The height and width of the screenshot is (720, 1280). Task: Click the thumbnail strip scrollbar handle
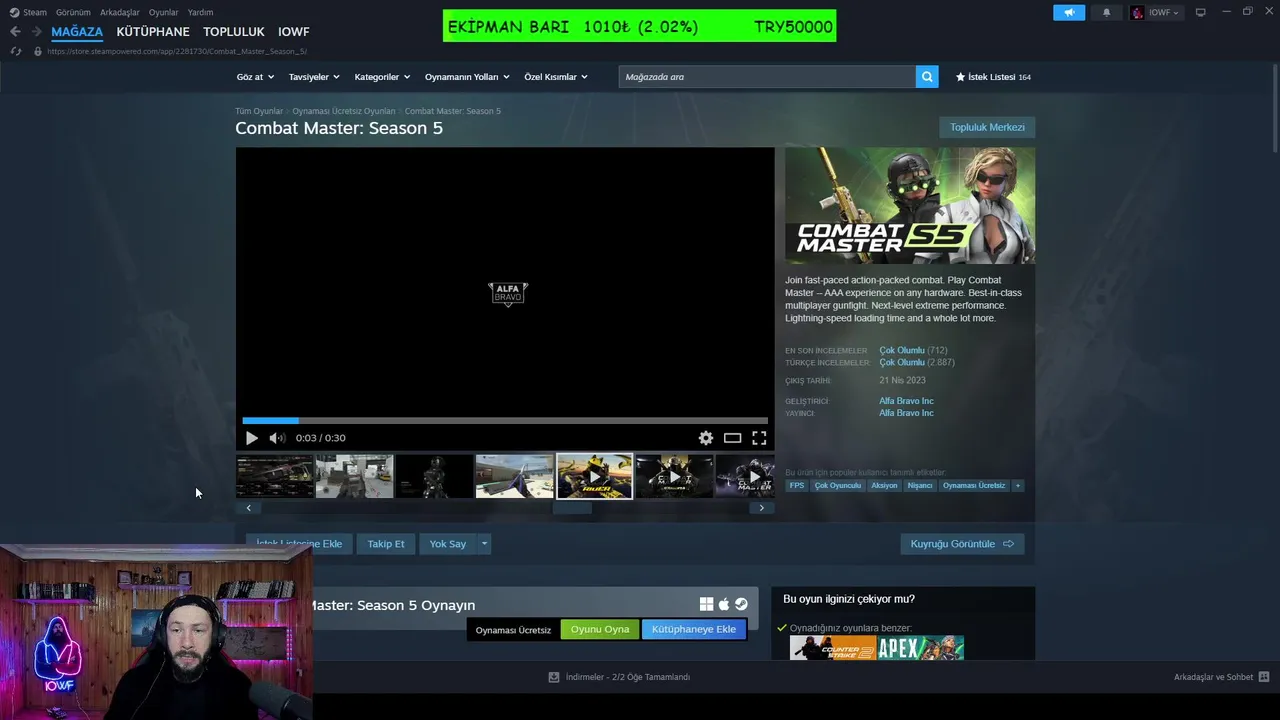coord(572,508)
